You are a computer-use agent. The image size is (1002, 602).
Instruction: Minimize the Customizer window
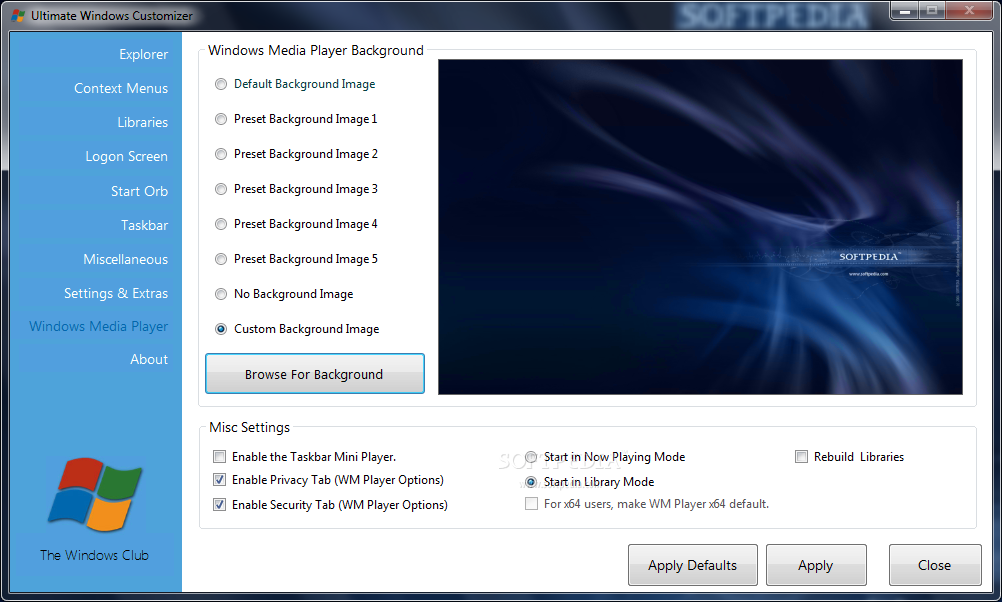coord(904,11)
